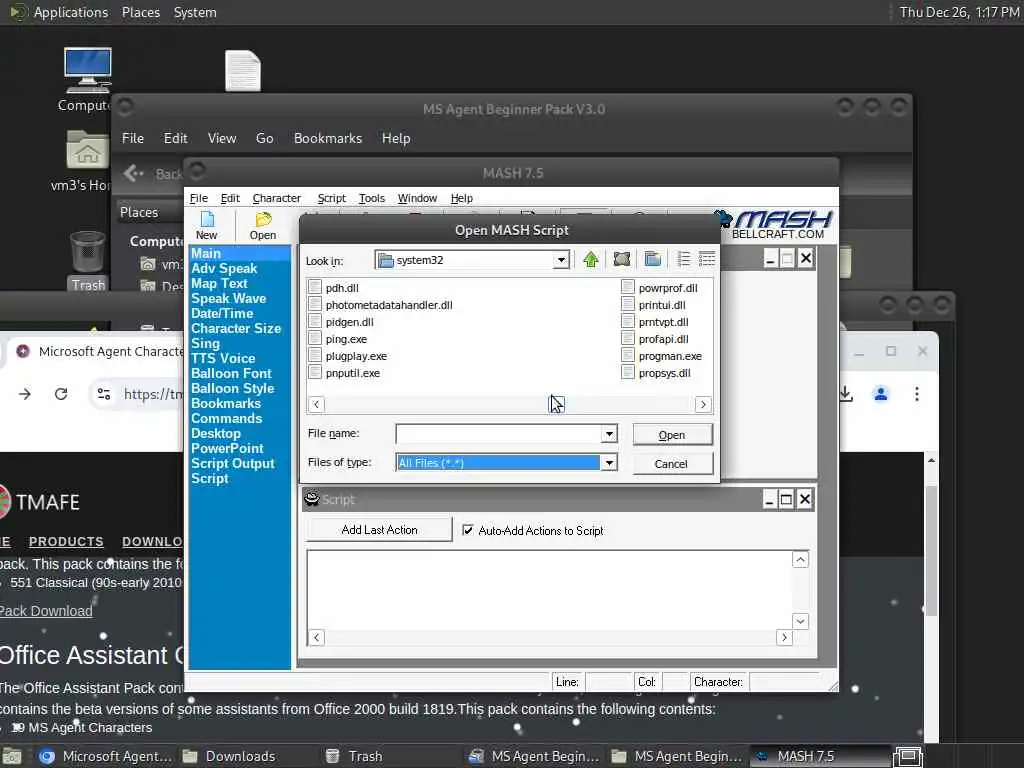The height and width of the screenshot is (768, 1024).
Task: Open MASH File menu
Action: [x=199, y=198]
